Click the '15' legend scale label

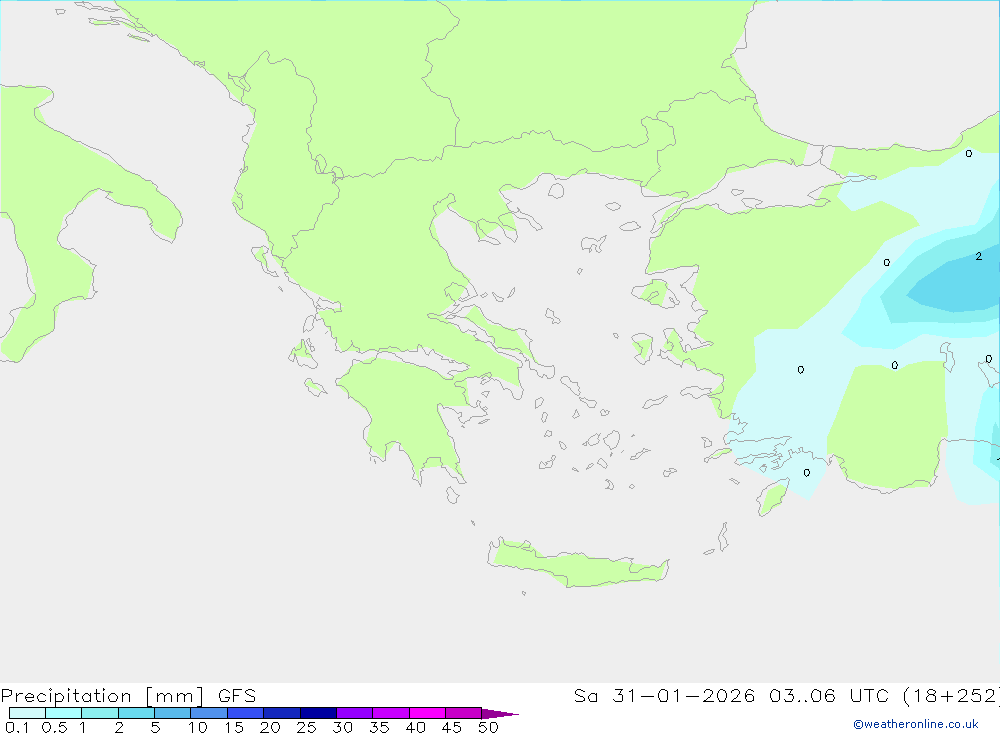pos(234,727)
